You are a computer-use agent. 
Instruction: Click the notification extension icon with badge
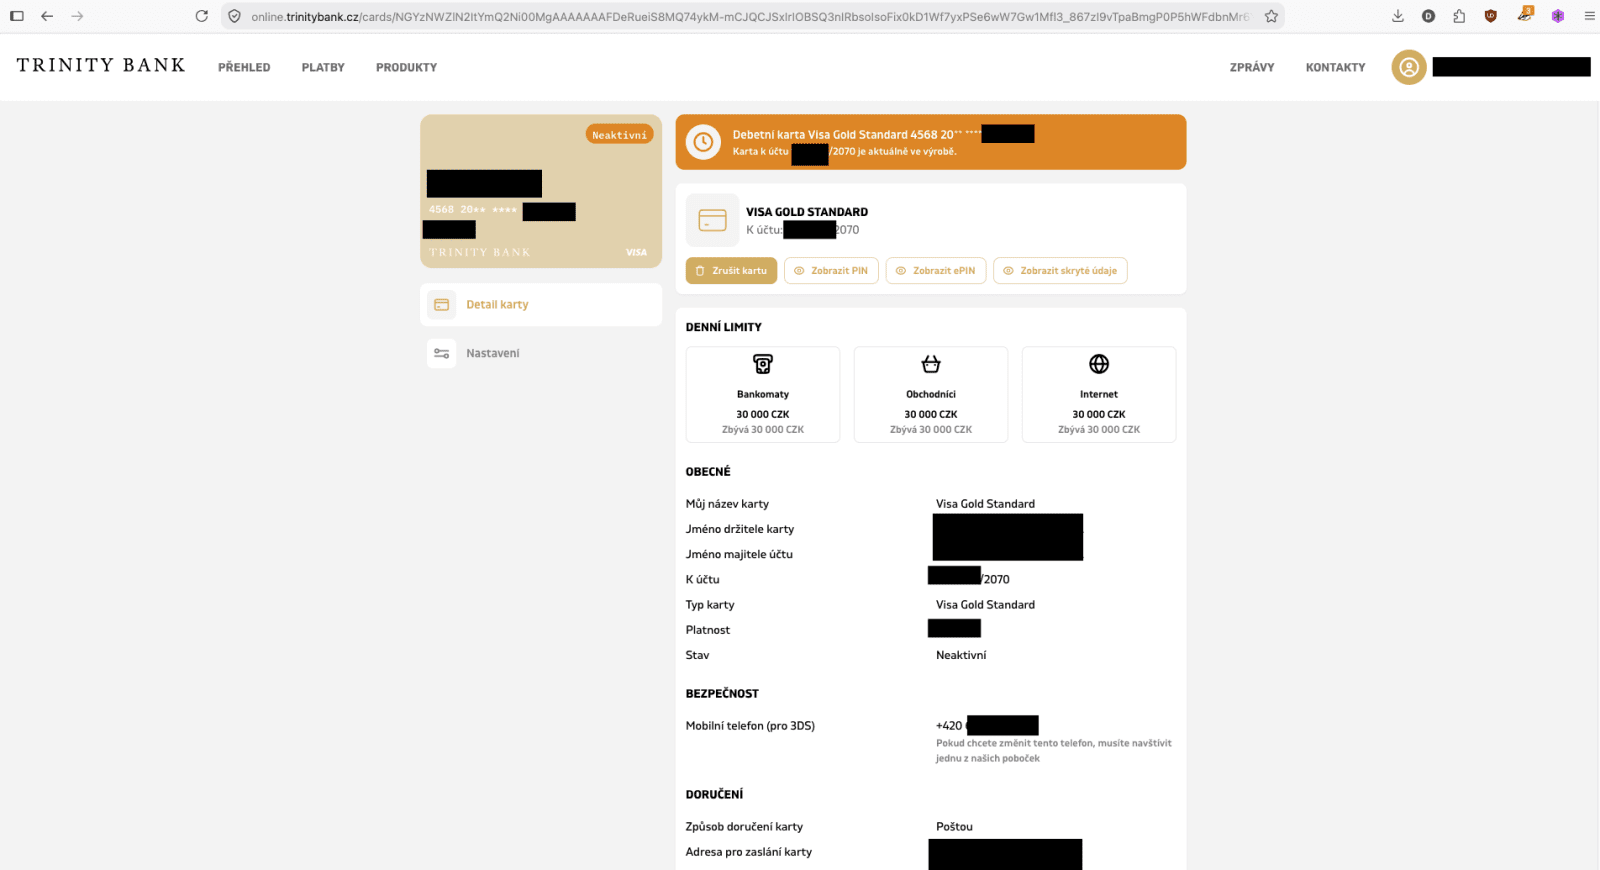point(1525,15)
